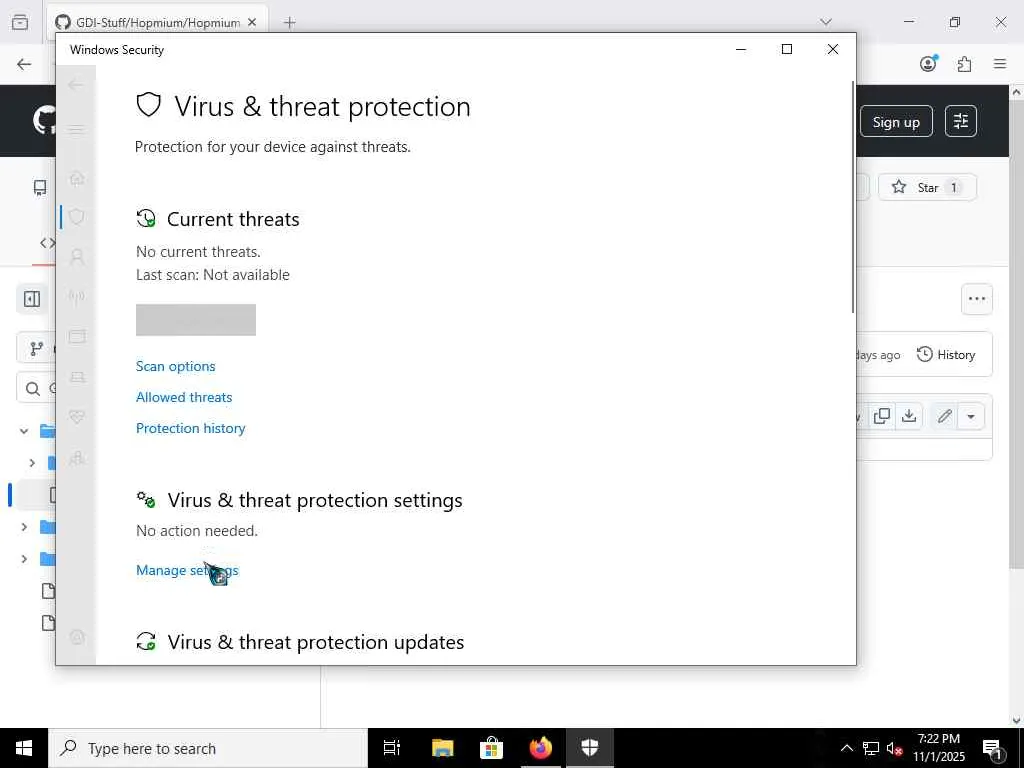Screen dimensions: 1024x768
Task: Click the Windows Security vertical scrollbar
Action: click(x=852, y=197)
